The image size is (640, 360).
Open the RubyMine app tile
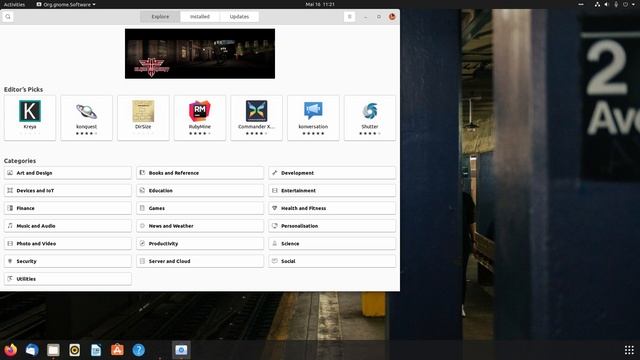[x=200, y=118]
